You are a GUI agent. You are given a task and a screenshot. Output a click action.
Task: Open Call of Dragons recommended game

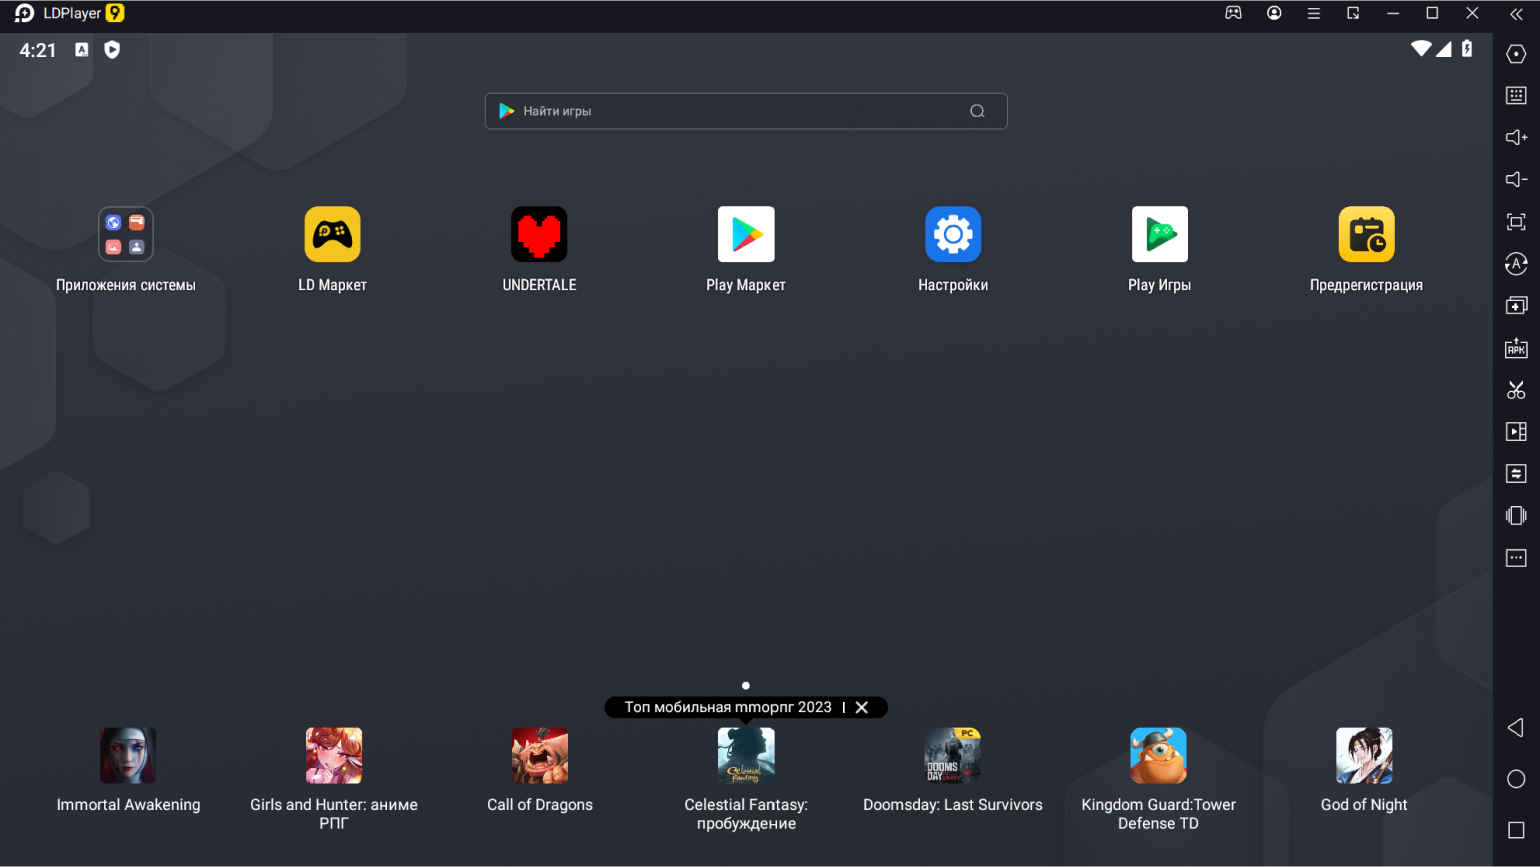(x=540, y=756)
